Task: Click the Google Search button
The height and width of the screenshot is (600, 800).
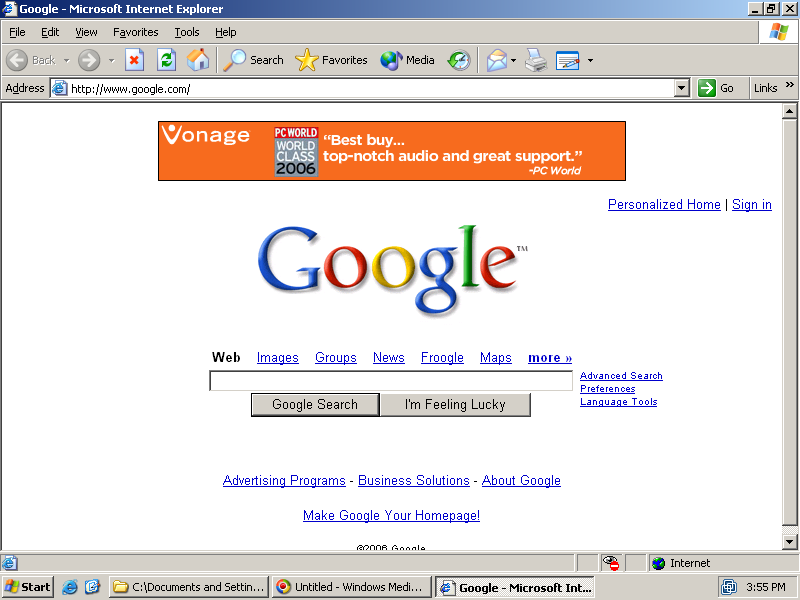Action: point(315,405)
